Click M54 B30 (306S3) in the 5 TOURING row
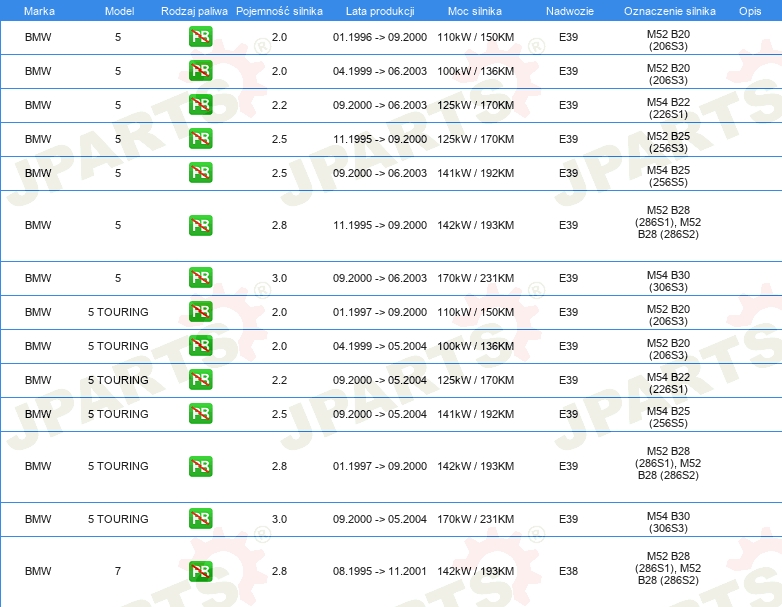 tap(668, 522)
